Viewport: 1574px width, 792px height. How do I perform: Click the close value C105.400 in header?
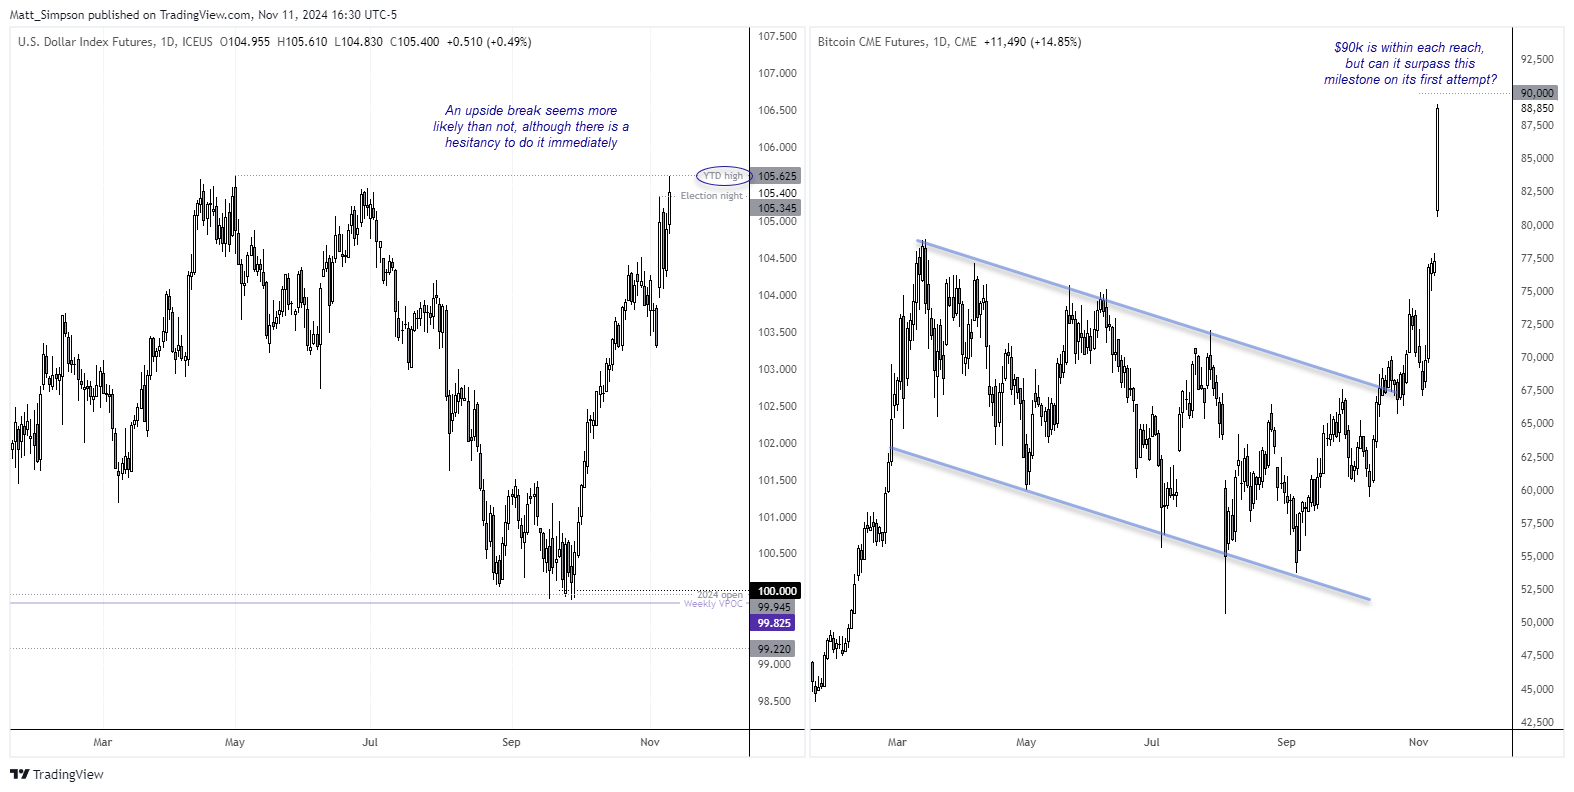415,42
